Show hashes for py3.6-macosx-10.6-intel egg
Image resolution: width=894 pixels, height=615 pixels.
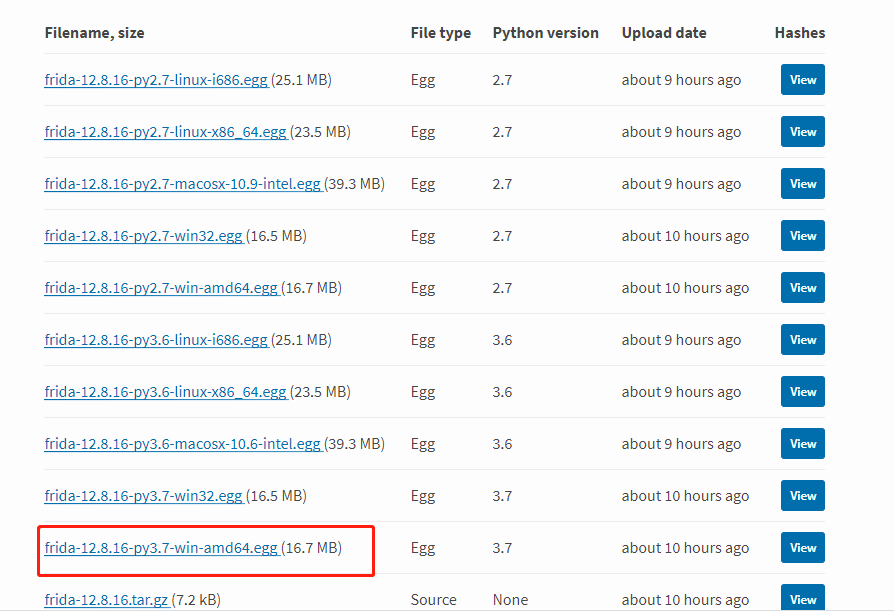802,444
